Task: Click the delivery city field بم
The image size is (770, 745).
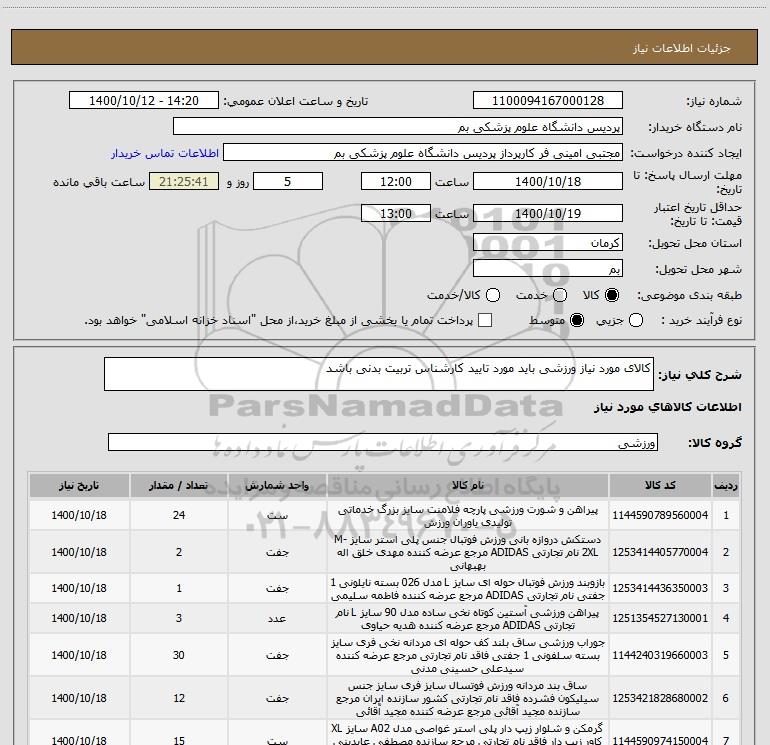Action: click(x=548, y=269)
